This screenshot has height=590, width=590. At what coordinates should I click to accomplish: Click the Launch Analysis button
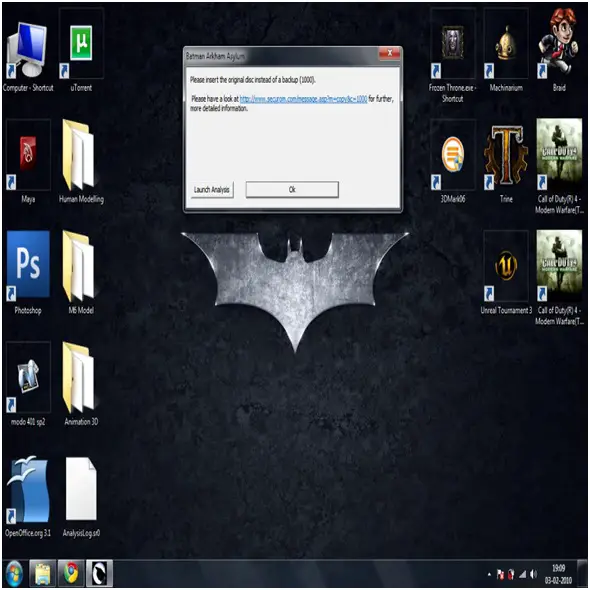coord(211,190)
